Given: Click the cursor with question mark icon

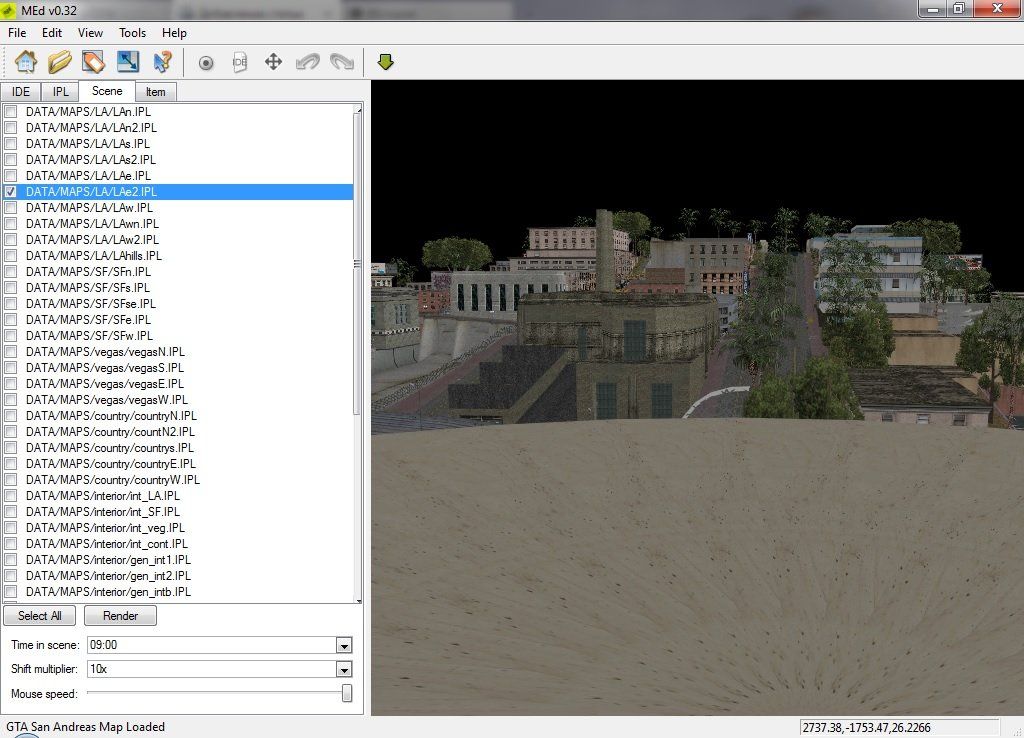Looking at the screenshot, I should [x=162, y=62].
